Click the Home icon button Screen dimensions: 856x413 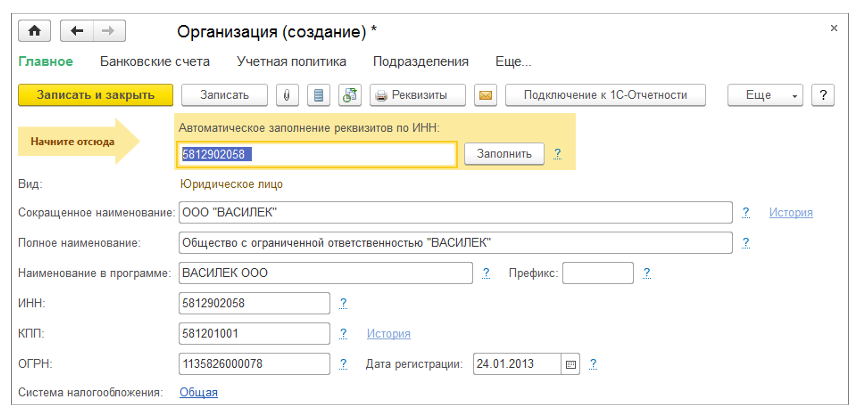pyautogui.click(x=34, y=30)
